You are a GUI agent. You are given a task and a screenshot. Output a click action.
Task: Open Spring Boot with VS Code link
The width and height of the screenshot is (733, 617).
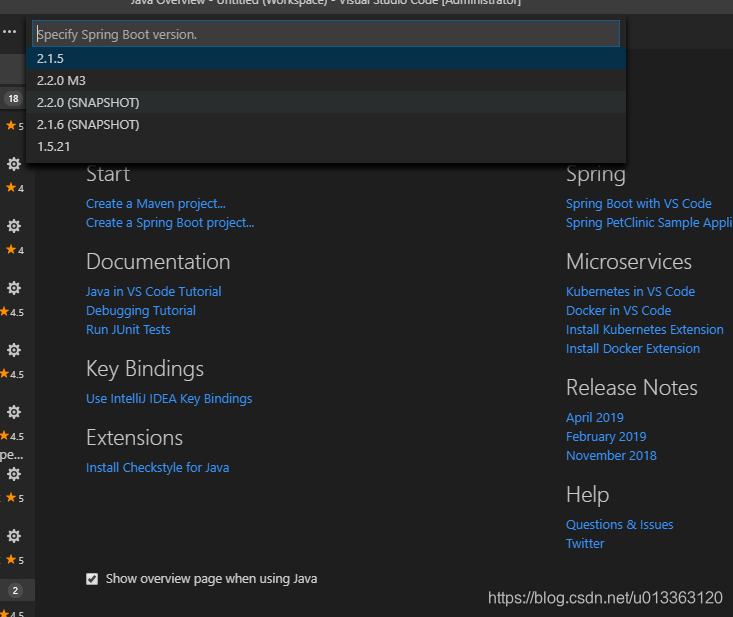(x=639, y=204)
